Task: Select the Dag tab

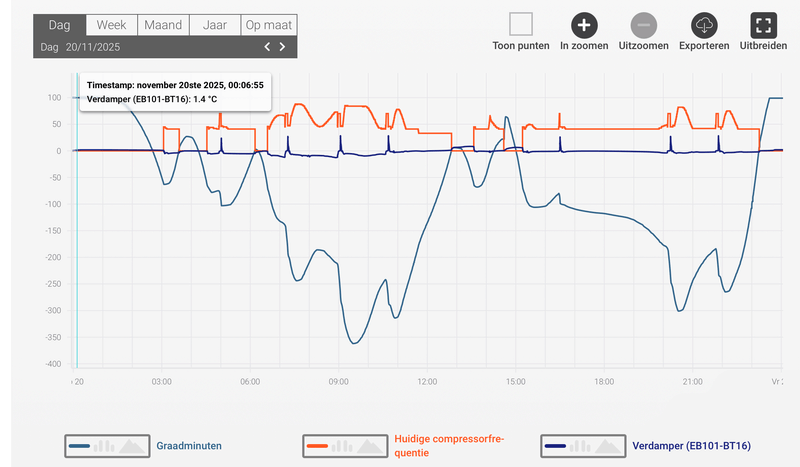Action: tap(59, 25)
